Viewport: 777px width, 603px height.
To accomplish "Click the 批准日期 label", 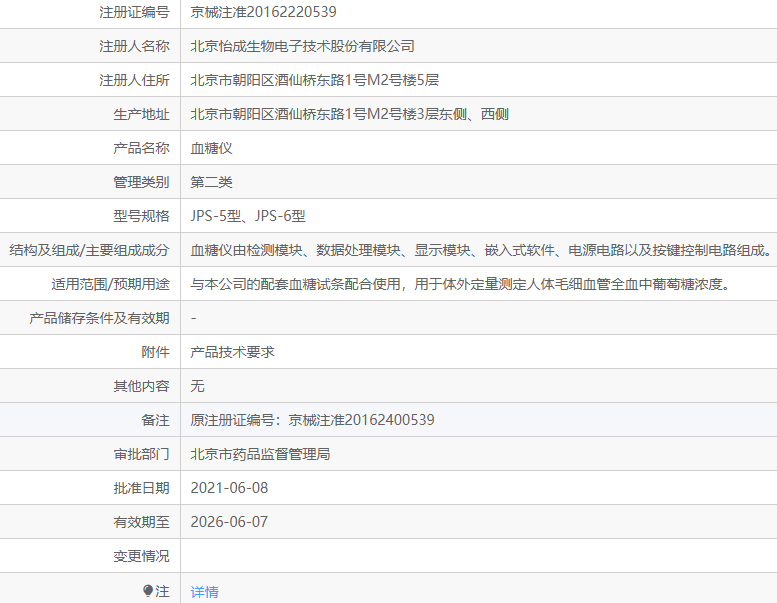I will click(141, 488).
